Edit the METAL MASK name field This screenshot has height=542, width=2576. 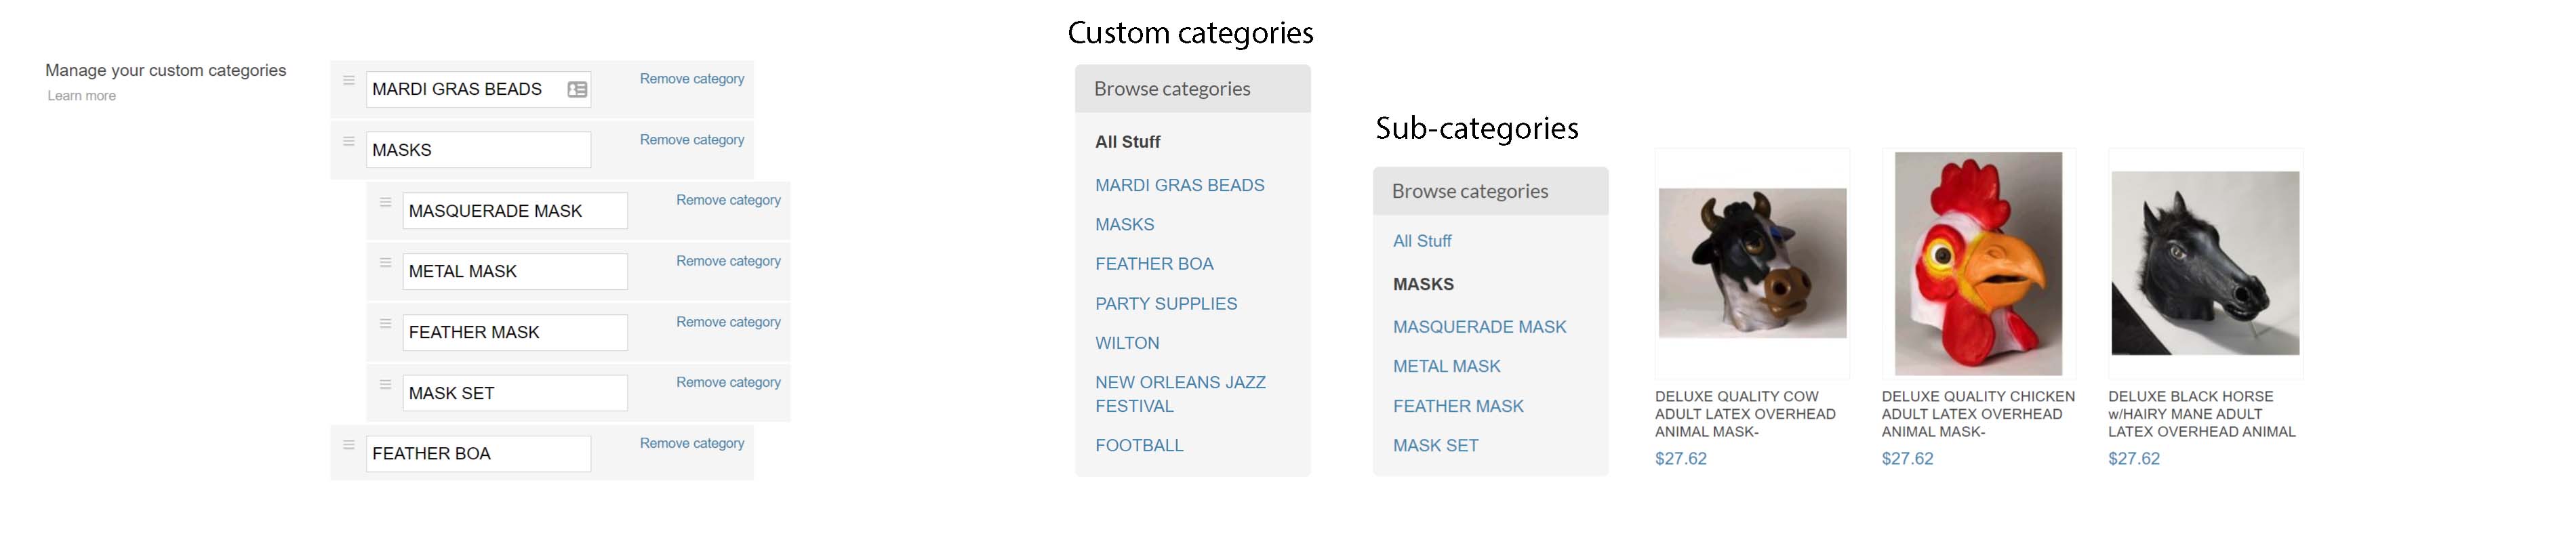click(x=515, y=272)
